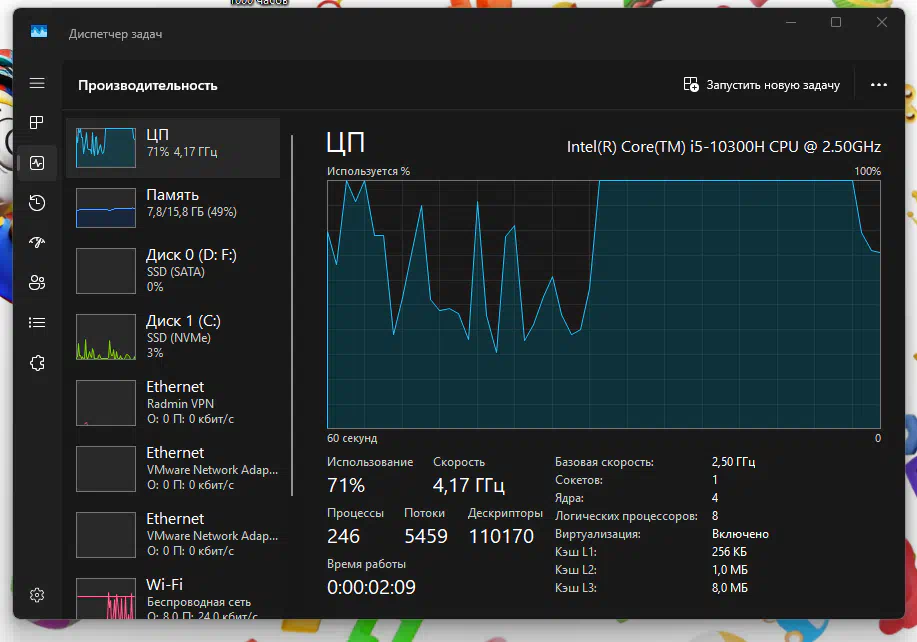Click the Процессы count 246

click(343, 536)
